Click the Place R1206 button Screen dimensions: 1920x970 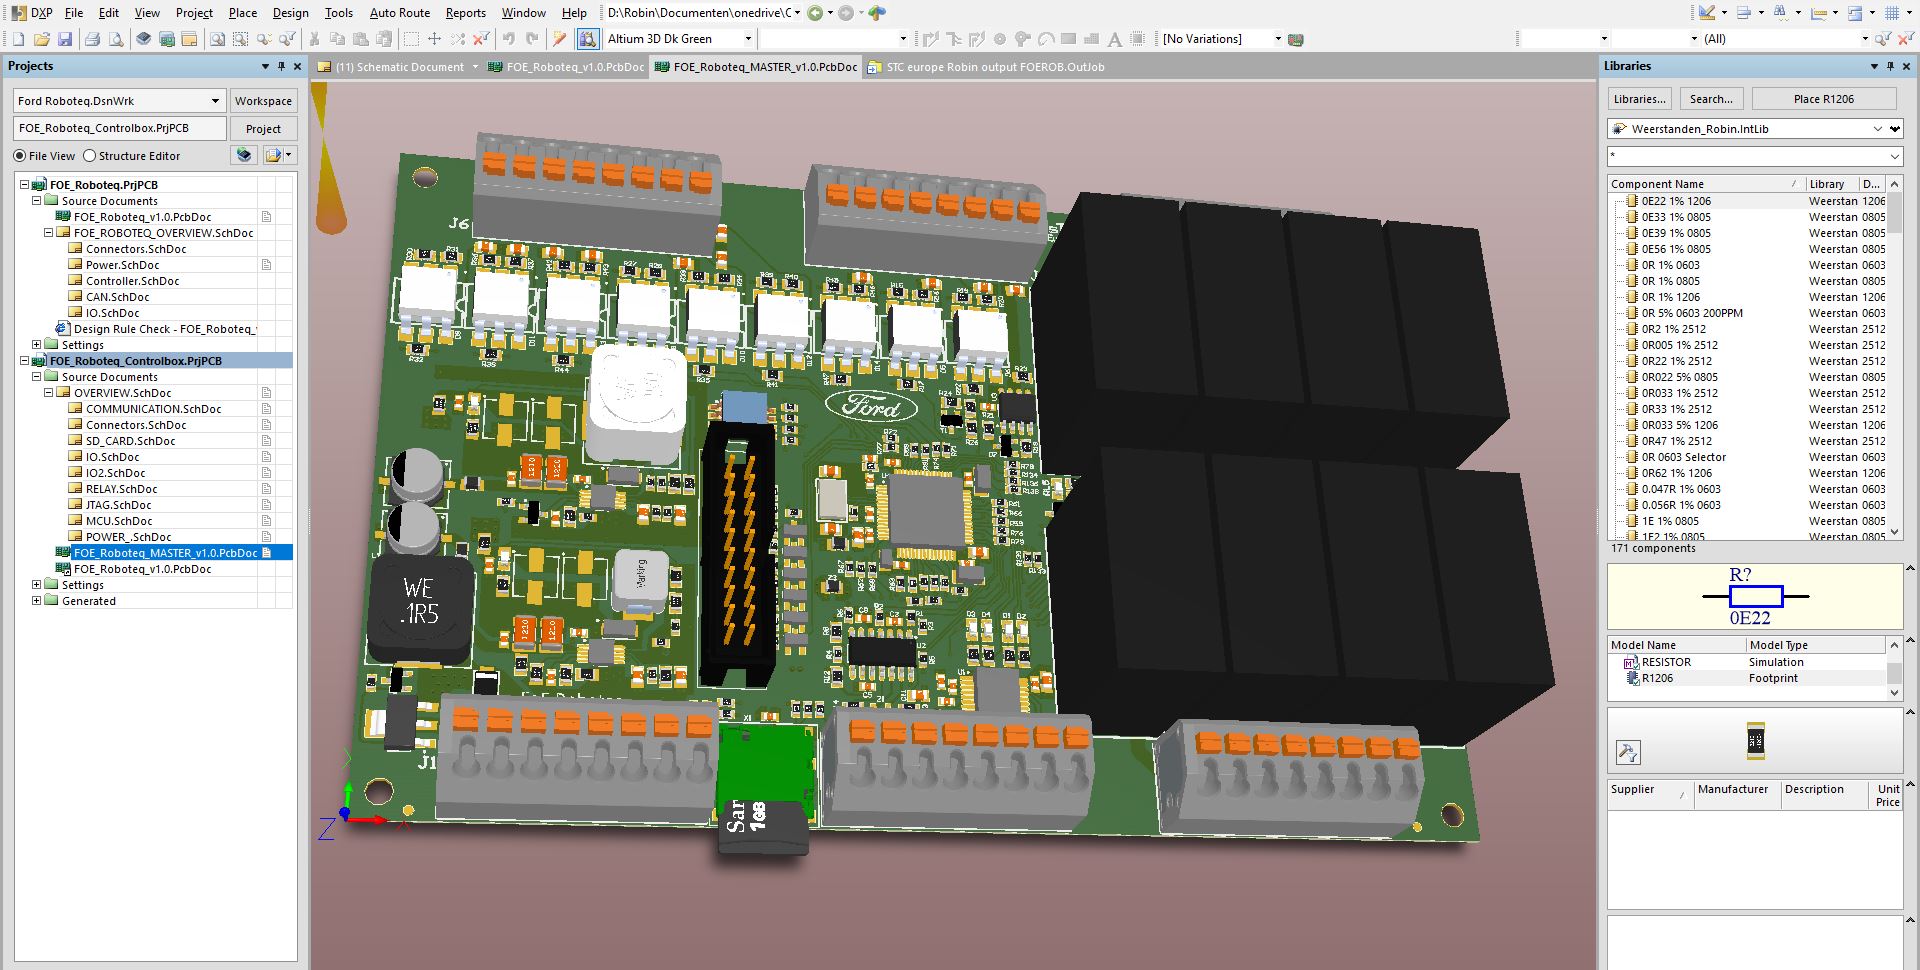click(1824, 99)
